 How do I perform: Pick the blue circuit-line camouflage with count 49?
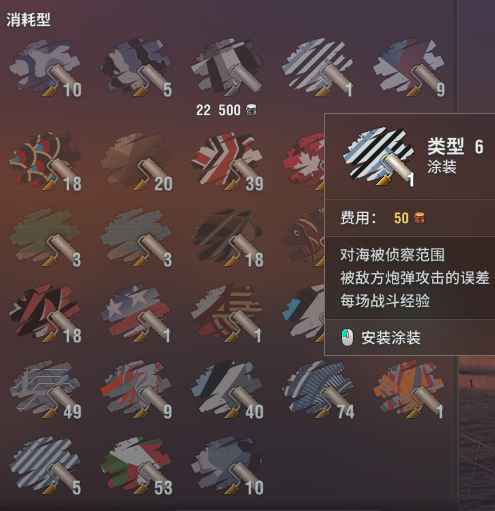point(45,389)
